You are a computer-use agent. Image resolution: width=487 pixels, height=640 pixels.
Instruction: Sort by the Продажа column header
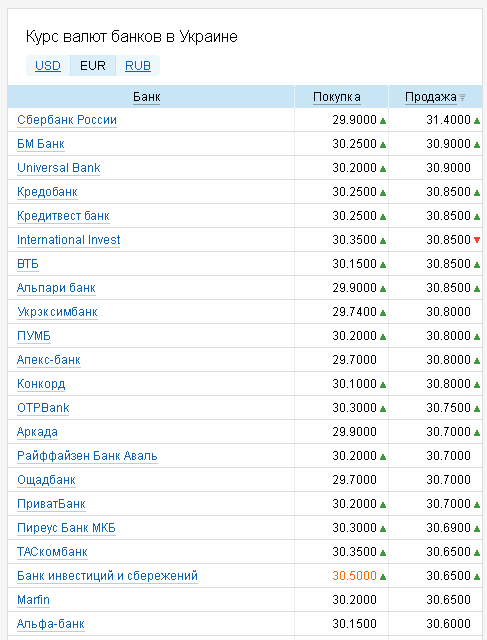431,97
